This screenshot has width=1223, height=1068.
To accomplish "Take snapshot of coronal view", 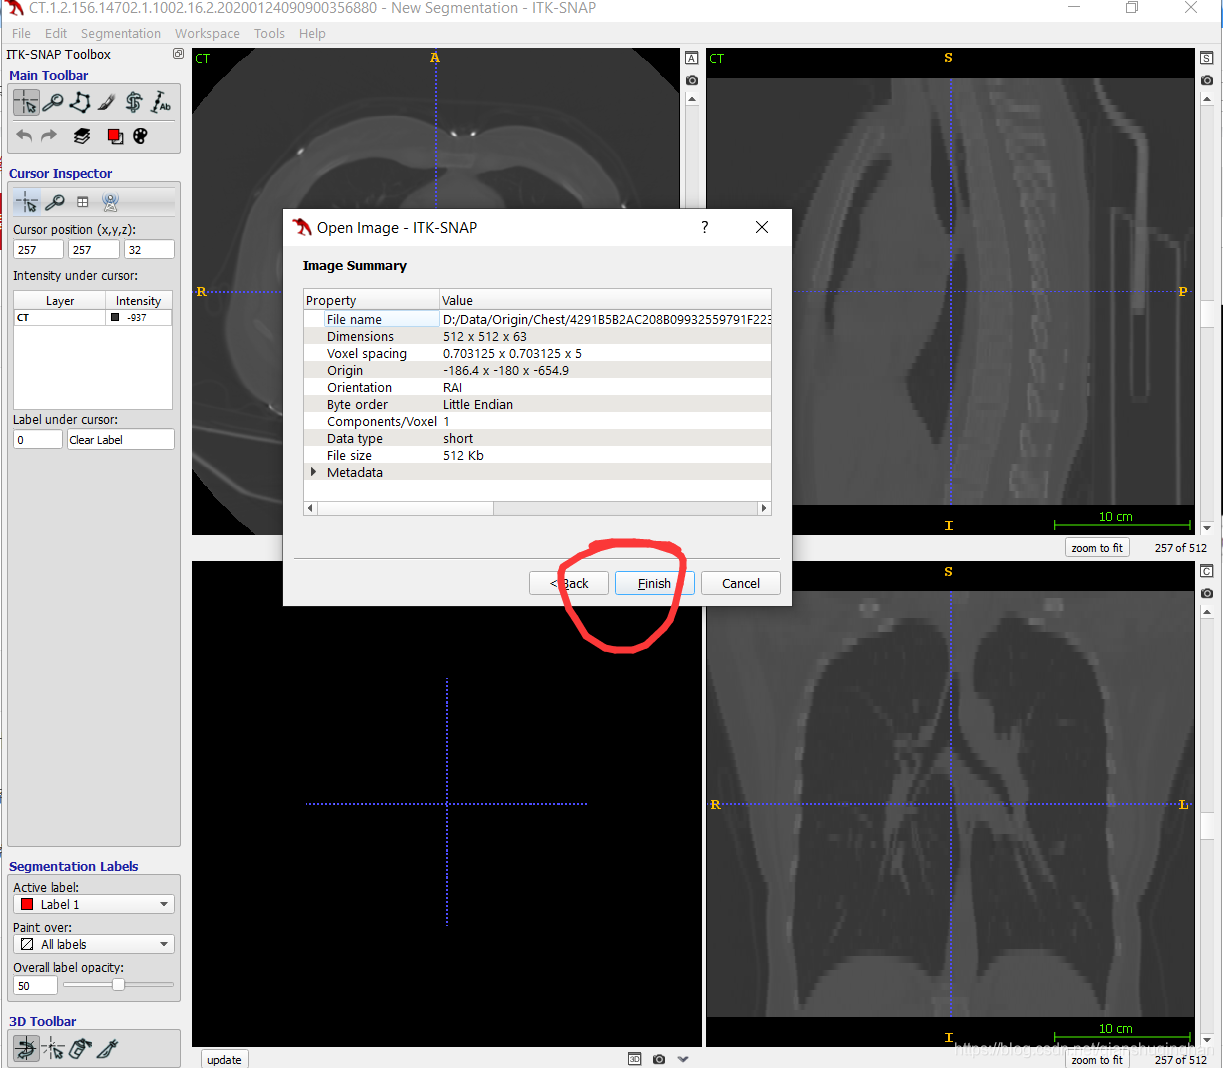I will click(1207, 593).
